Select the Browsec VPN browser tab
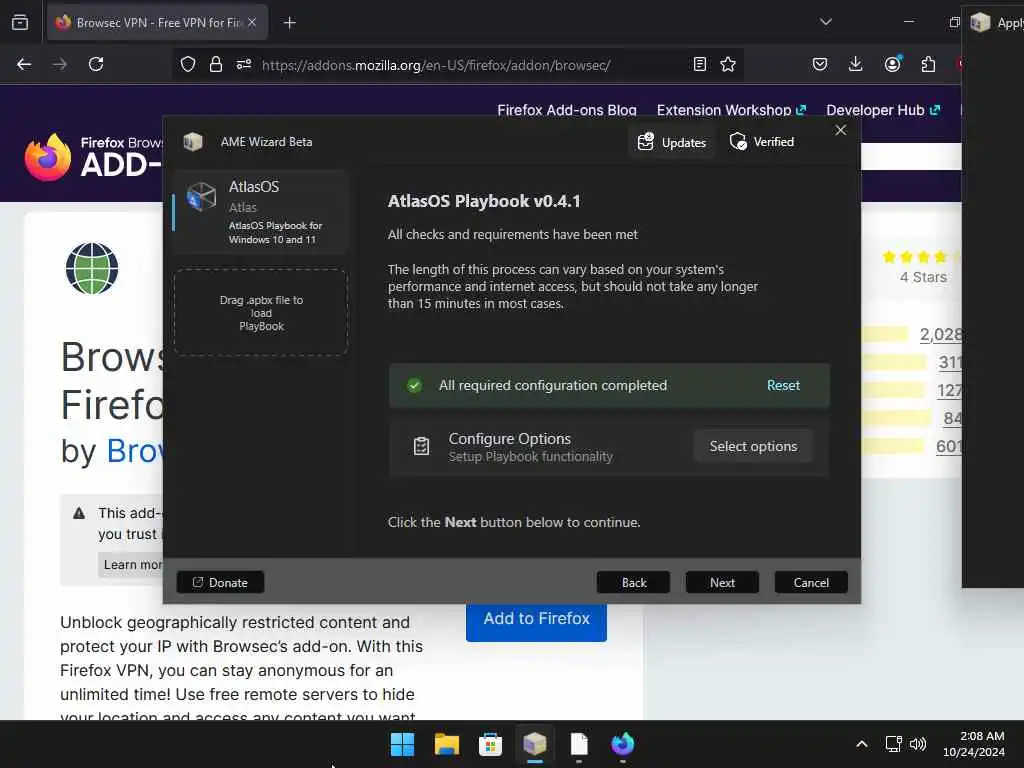 pyautogui.click(x=157, y=22)
